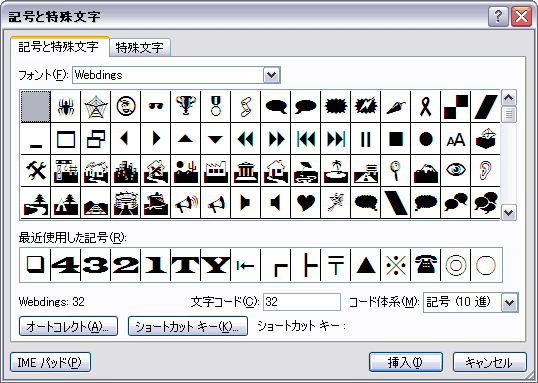Open the Webdings font dropdown
538x383 pixels.
click(271, 75)
